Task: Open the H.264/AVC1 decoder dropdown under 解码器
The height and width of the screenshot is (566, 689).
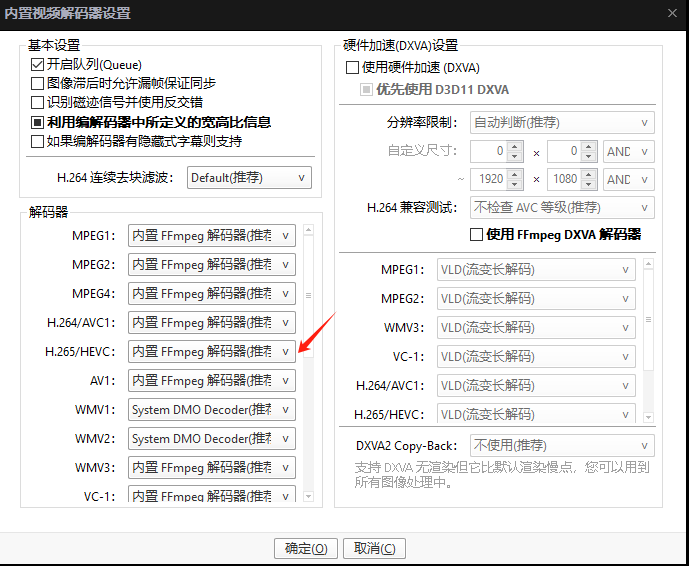Action: [x=212, y=323]
